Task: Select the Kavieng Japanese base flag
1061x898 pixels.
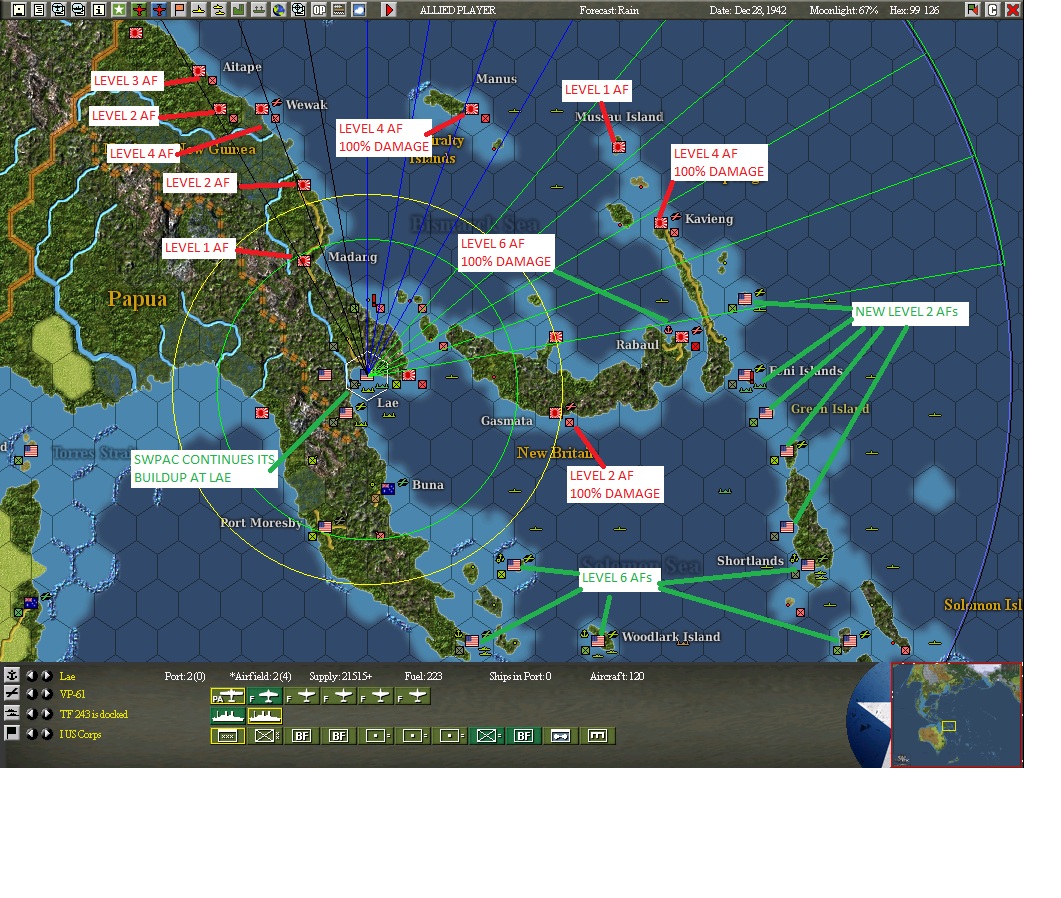Action: click(661, 222)
